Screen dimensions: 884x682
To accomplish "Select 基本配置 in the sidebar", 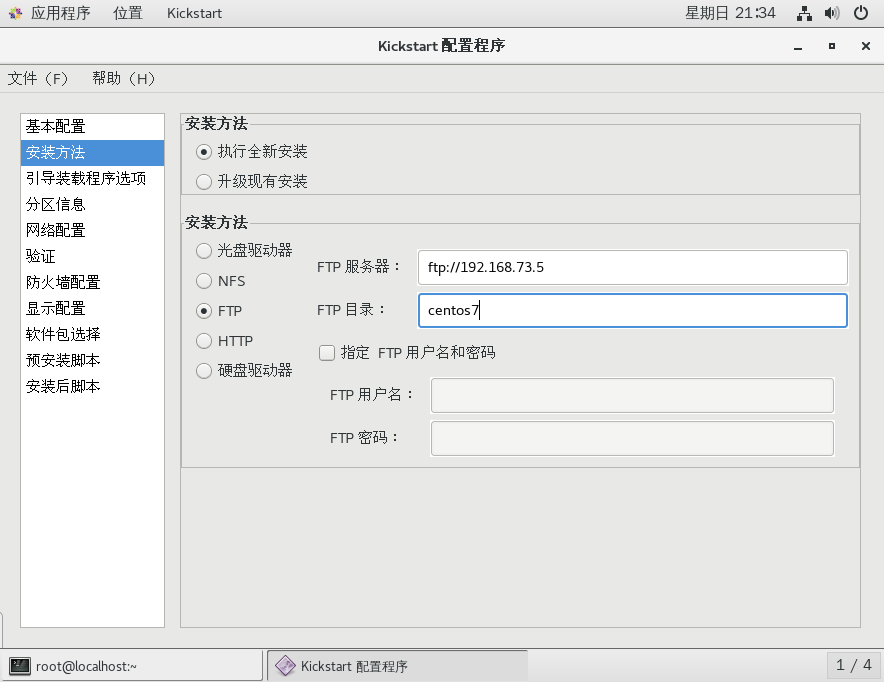I will click(x=92, y=127).
